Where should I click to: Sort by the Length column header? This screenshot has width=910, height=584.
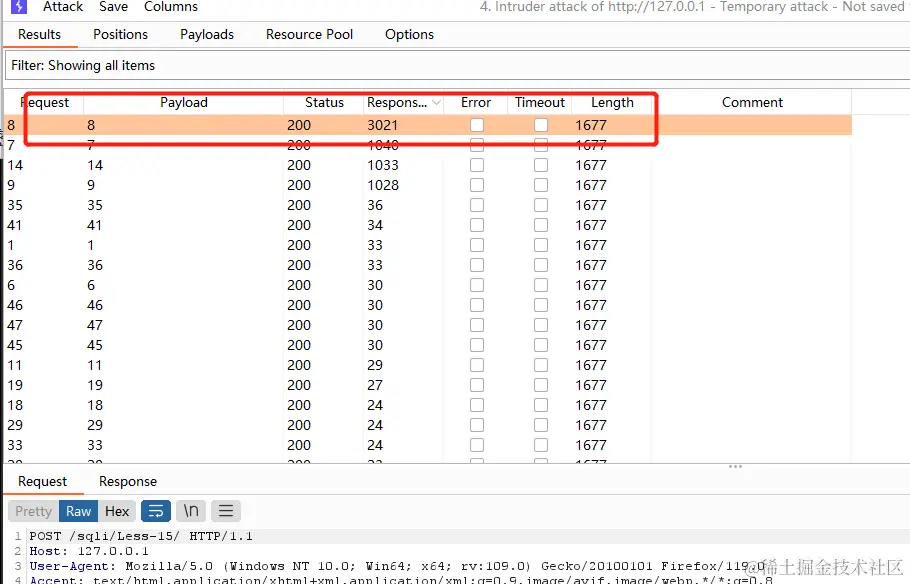(x=612, y=102)
